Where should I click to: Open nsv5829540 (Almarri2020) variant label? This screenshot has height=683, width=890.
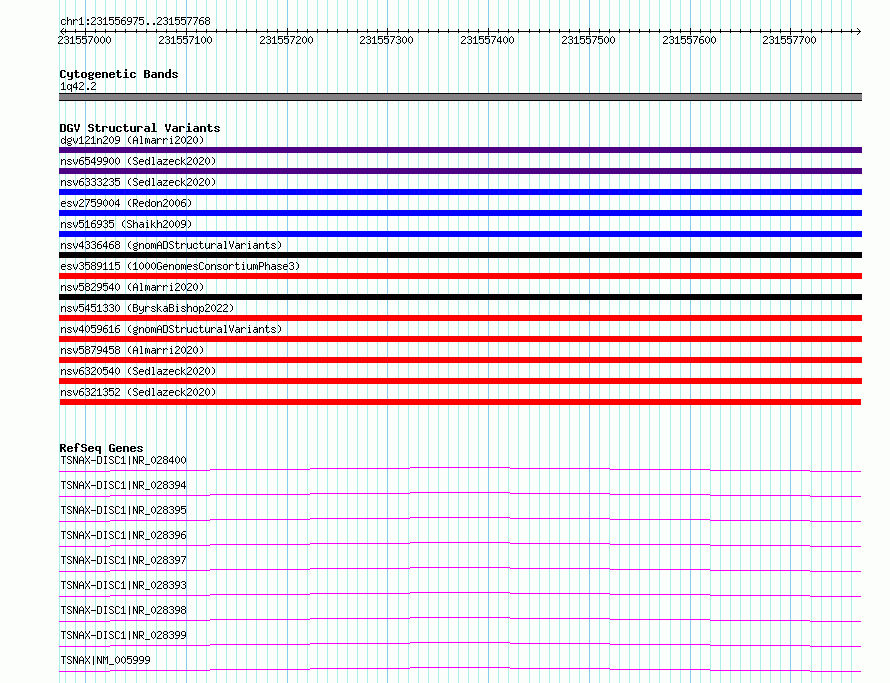[132, 287]
